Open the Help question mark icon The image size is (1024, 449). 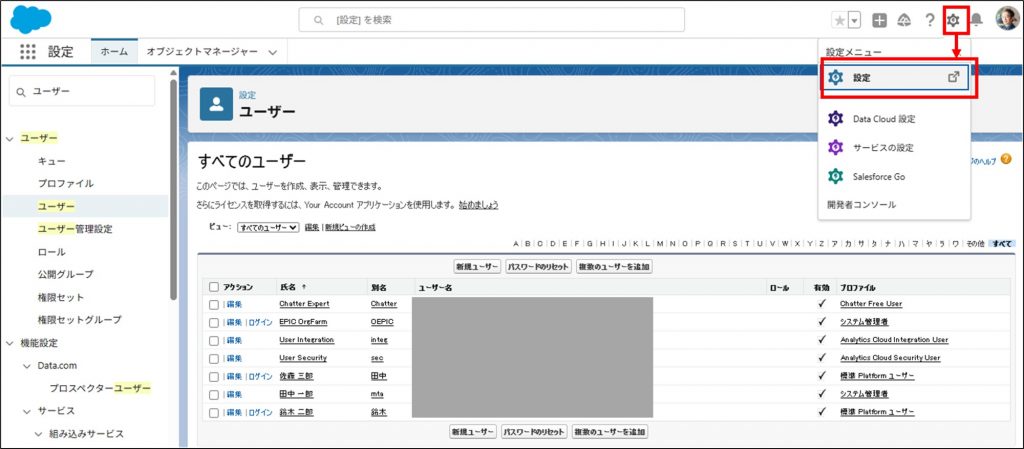(929, 20)
